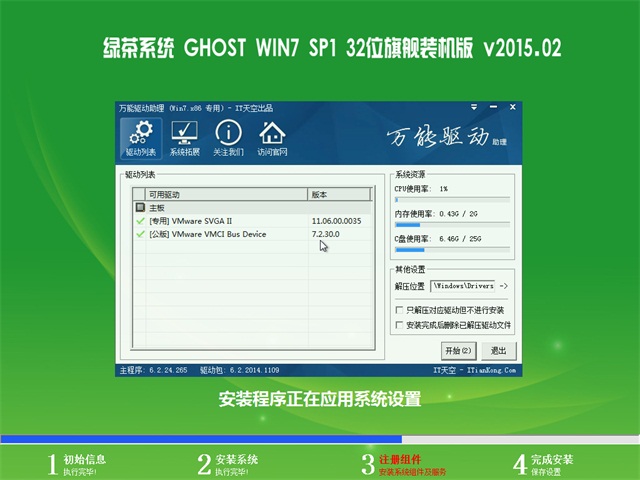Click the 访问官网 house icon

tap(271, 139)
